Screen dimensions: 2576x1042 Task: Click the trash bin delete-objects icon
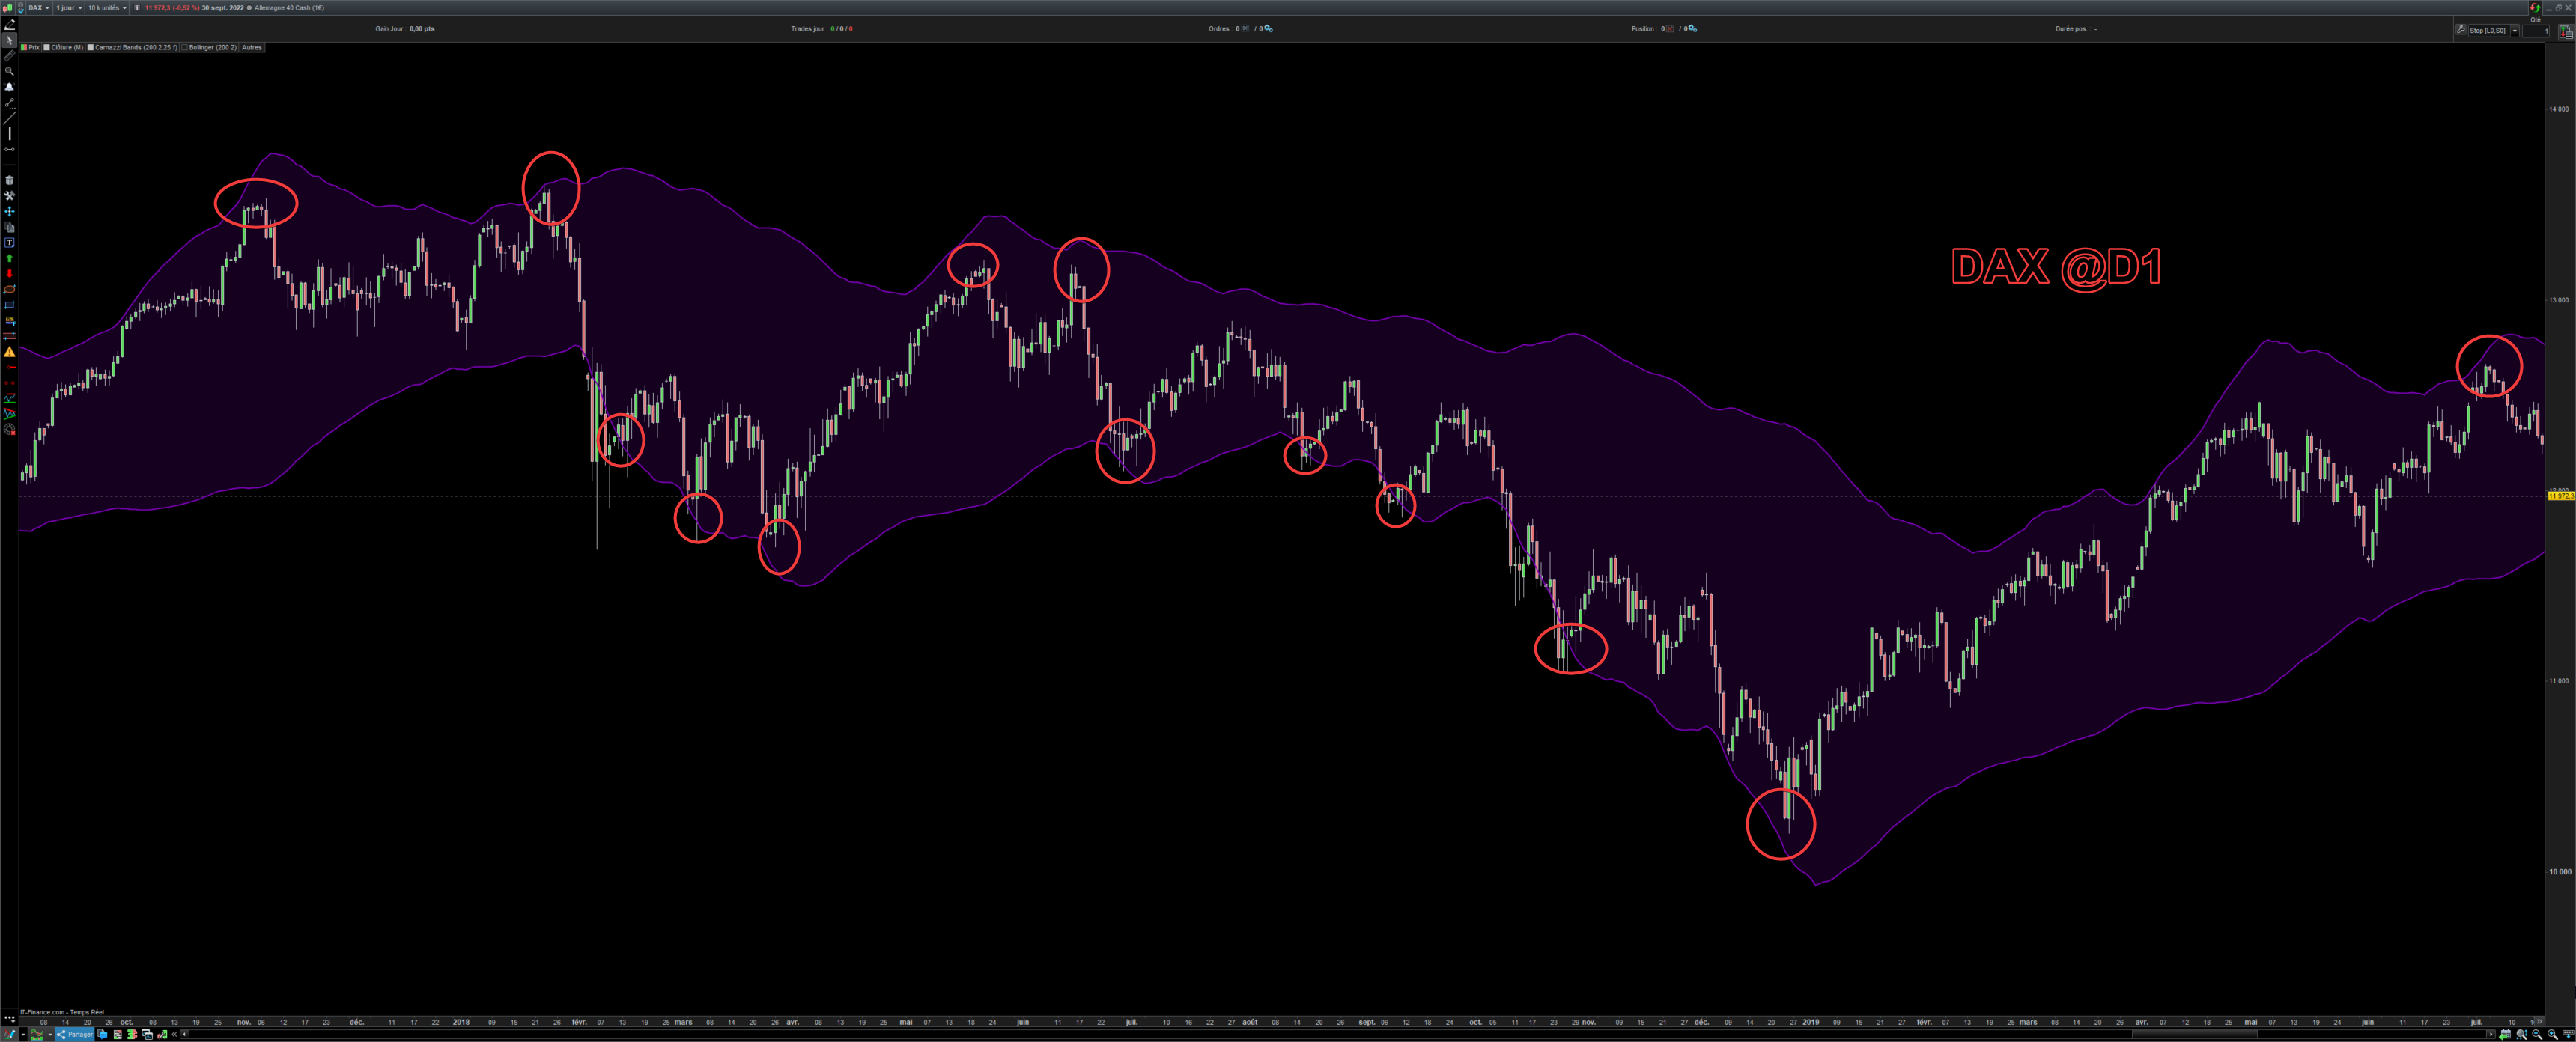tap(9, 180)
